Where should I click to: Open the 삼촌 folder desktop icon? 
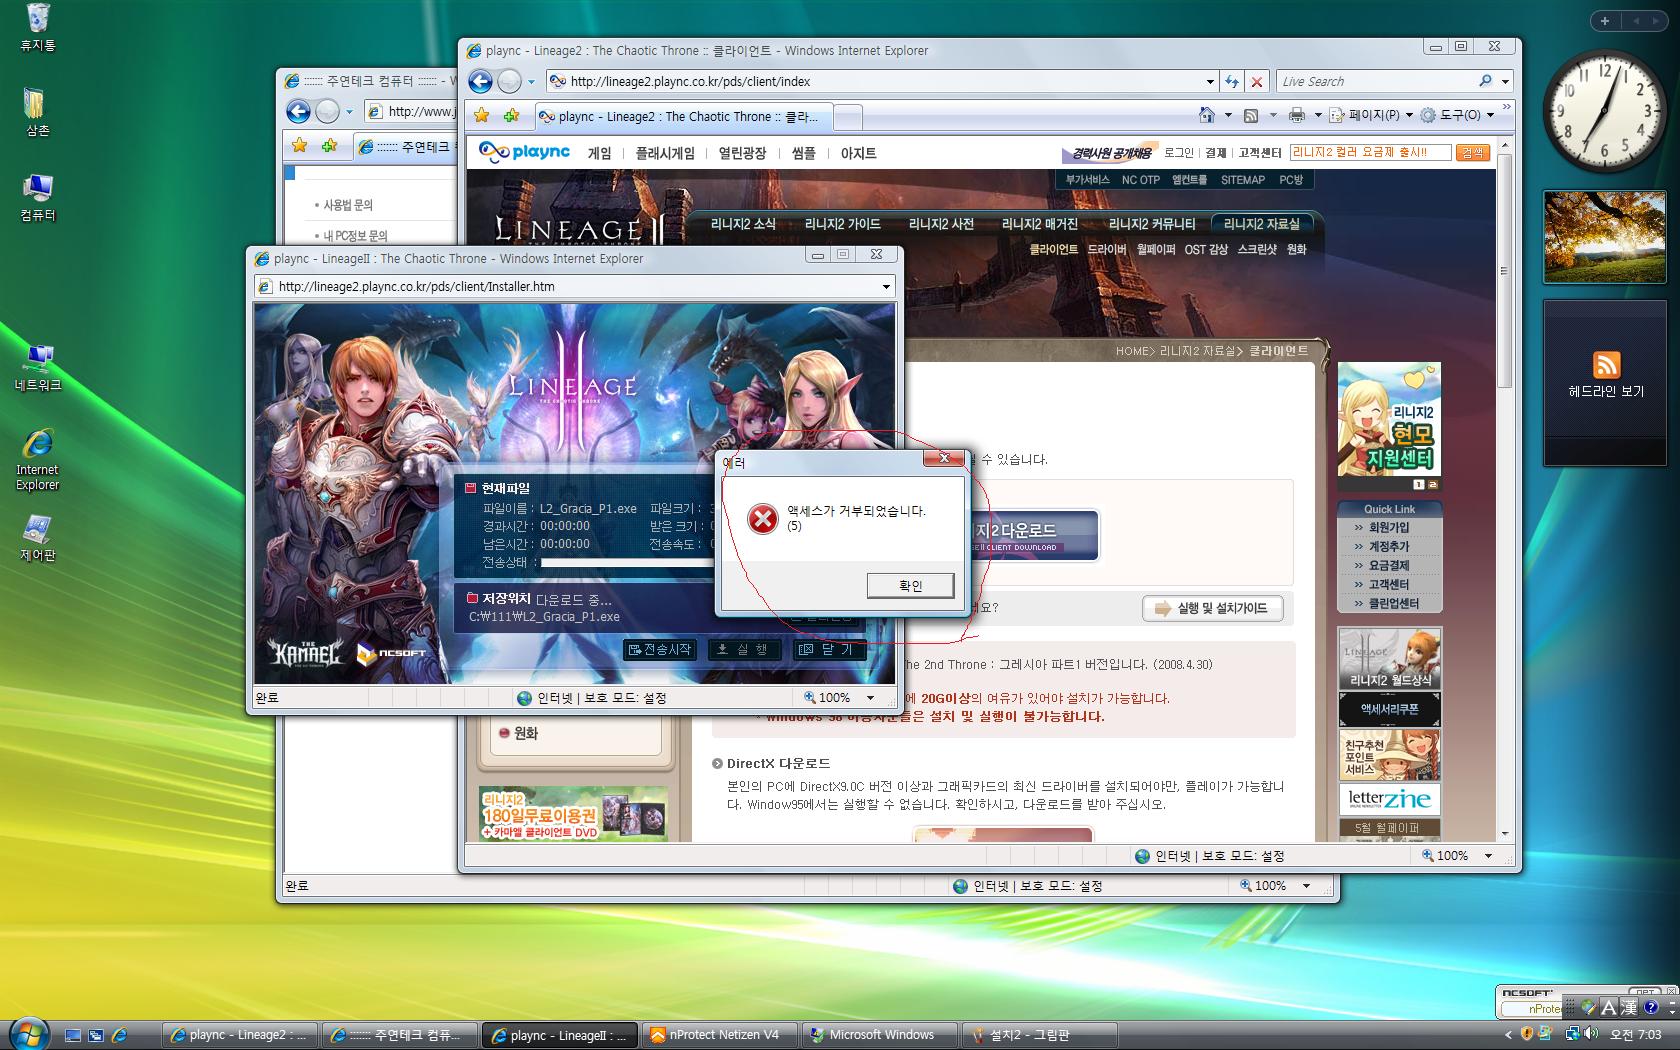click(37, 112)
